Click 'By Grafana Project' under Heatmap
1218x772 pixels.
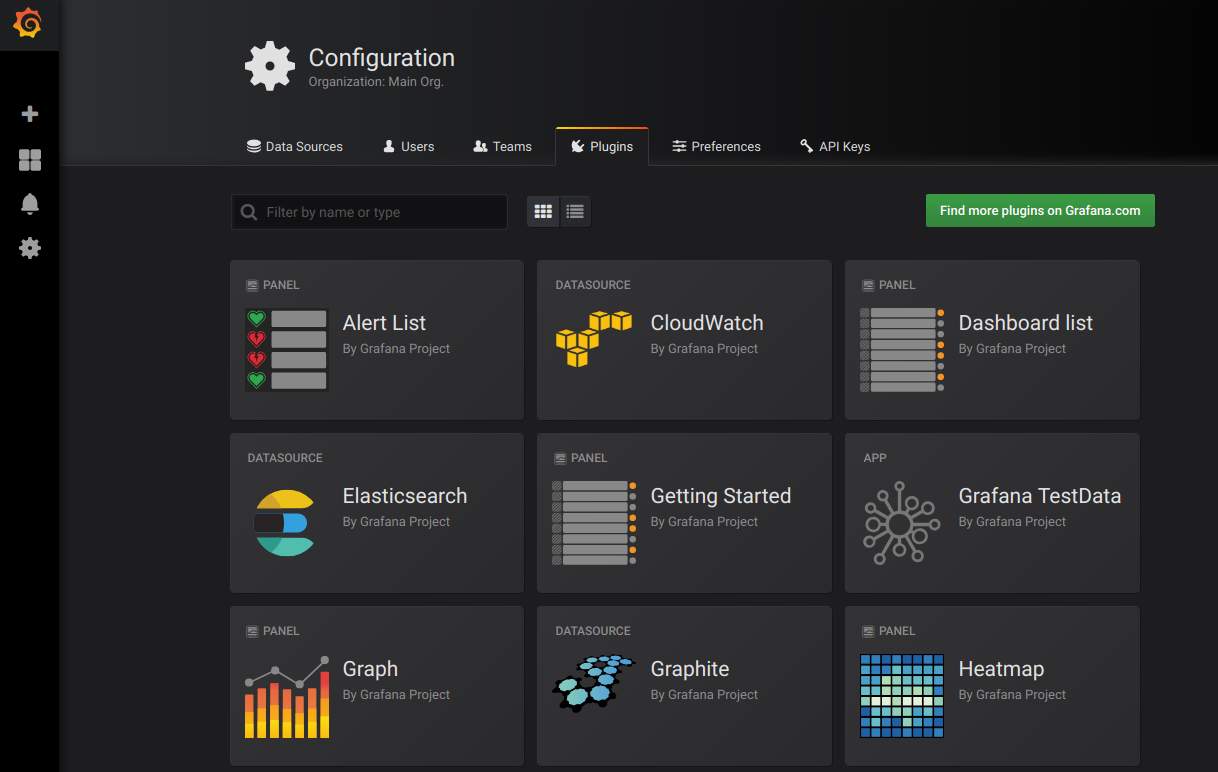(x=1012, y=695)
